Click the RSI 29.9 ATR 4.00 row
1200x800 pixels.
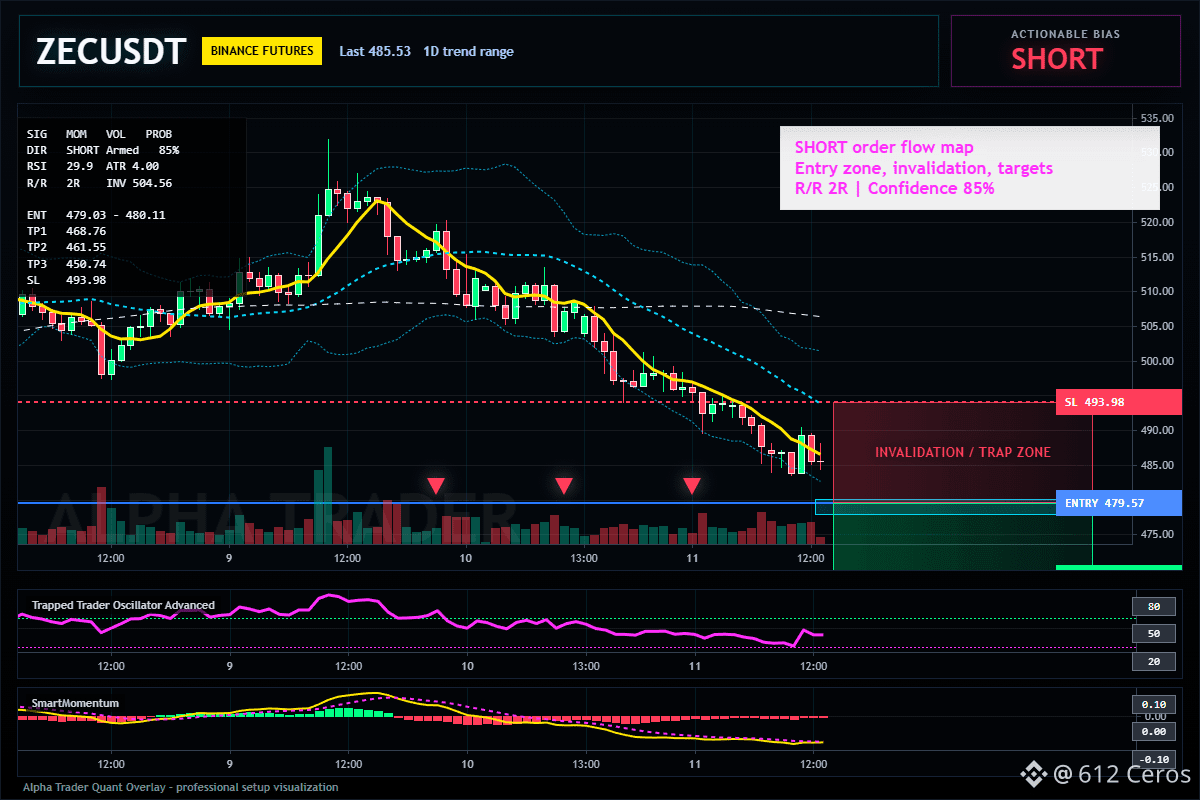click(93, 166)
